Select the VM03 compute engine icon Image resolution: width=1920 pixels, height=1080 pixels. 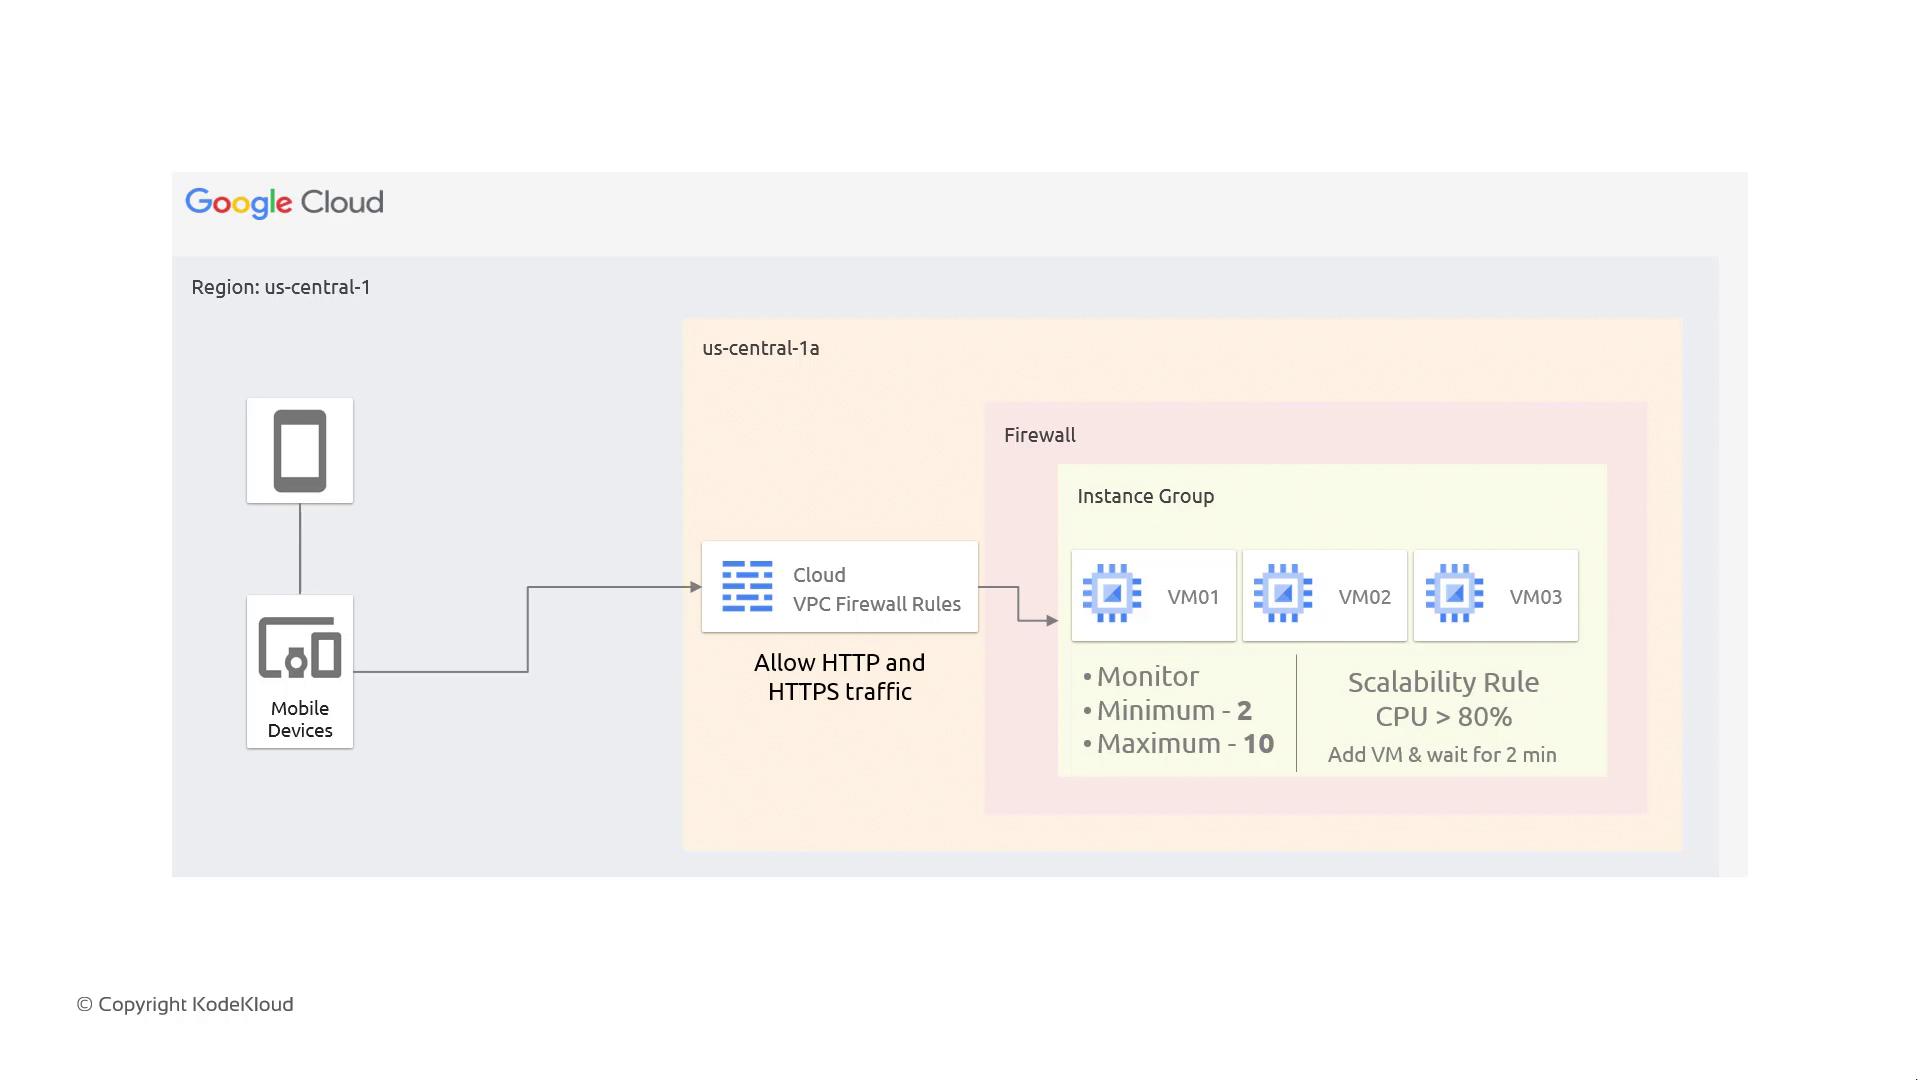[1454, 593]
